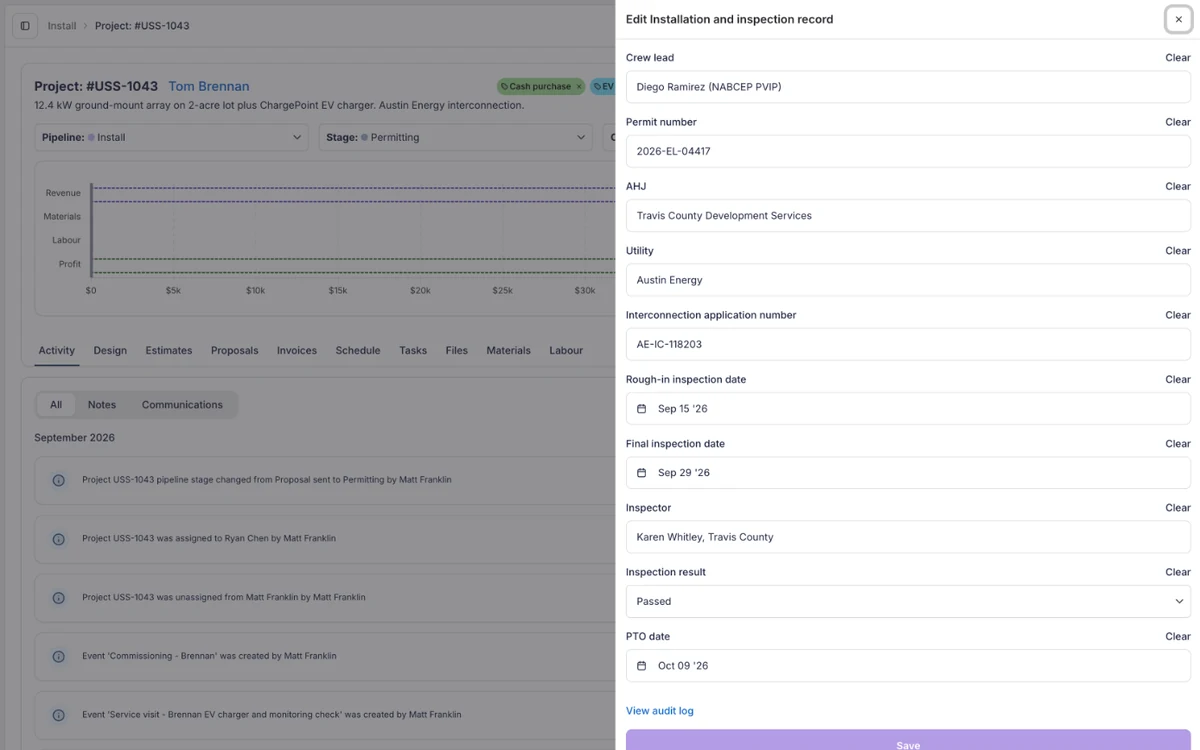Switch to the Proposals tab

[235, 351]
